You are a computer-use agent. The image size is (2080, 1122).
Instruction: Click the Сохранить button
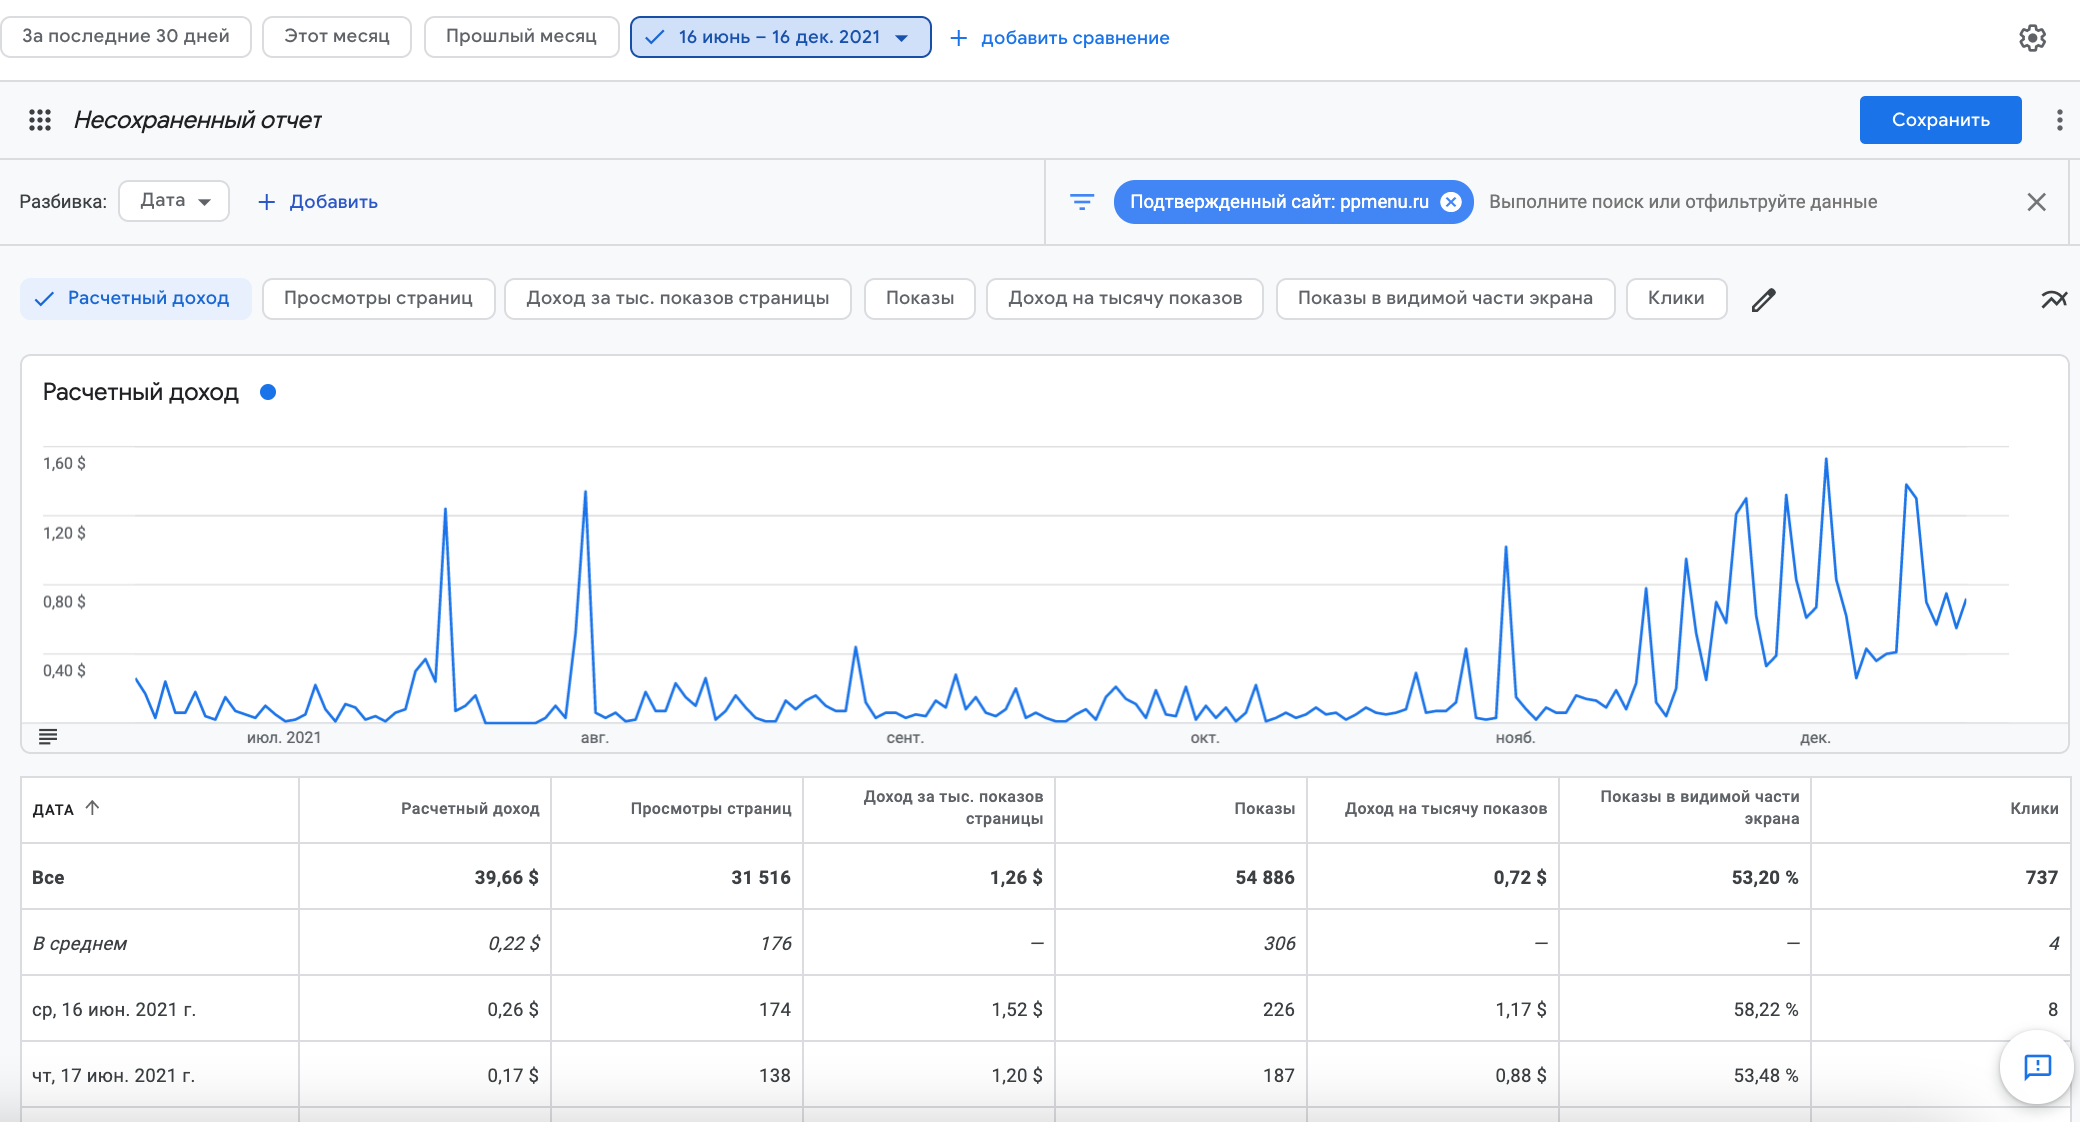click(x=1940, y=120)
